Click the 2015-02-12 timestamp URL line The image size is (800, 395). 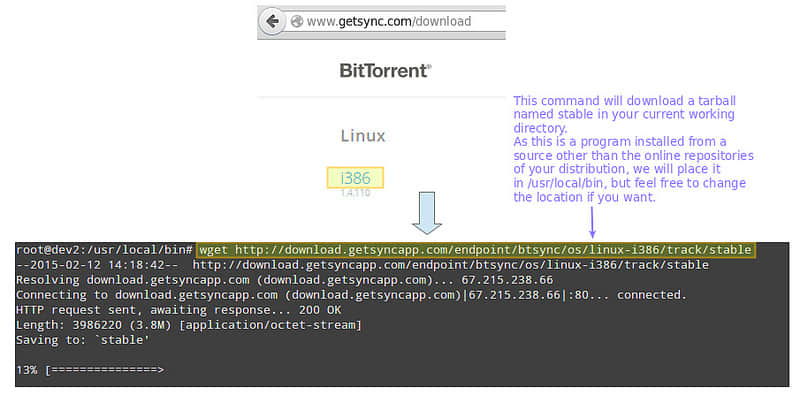coord(362,265)
